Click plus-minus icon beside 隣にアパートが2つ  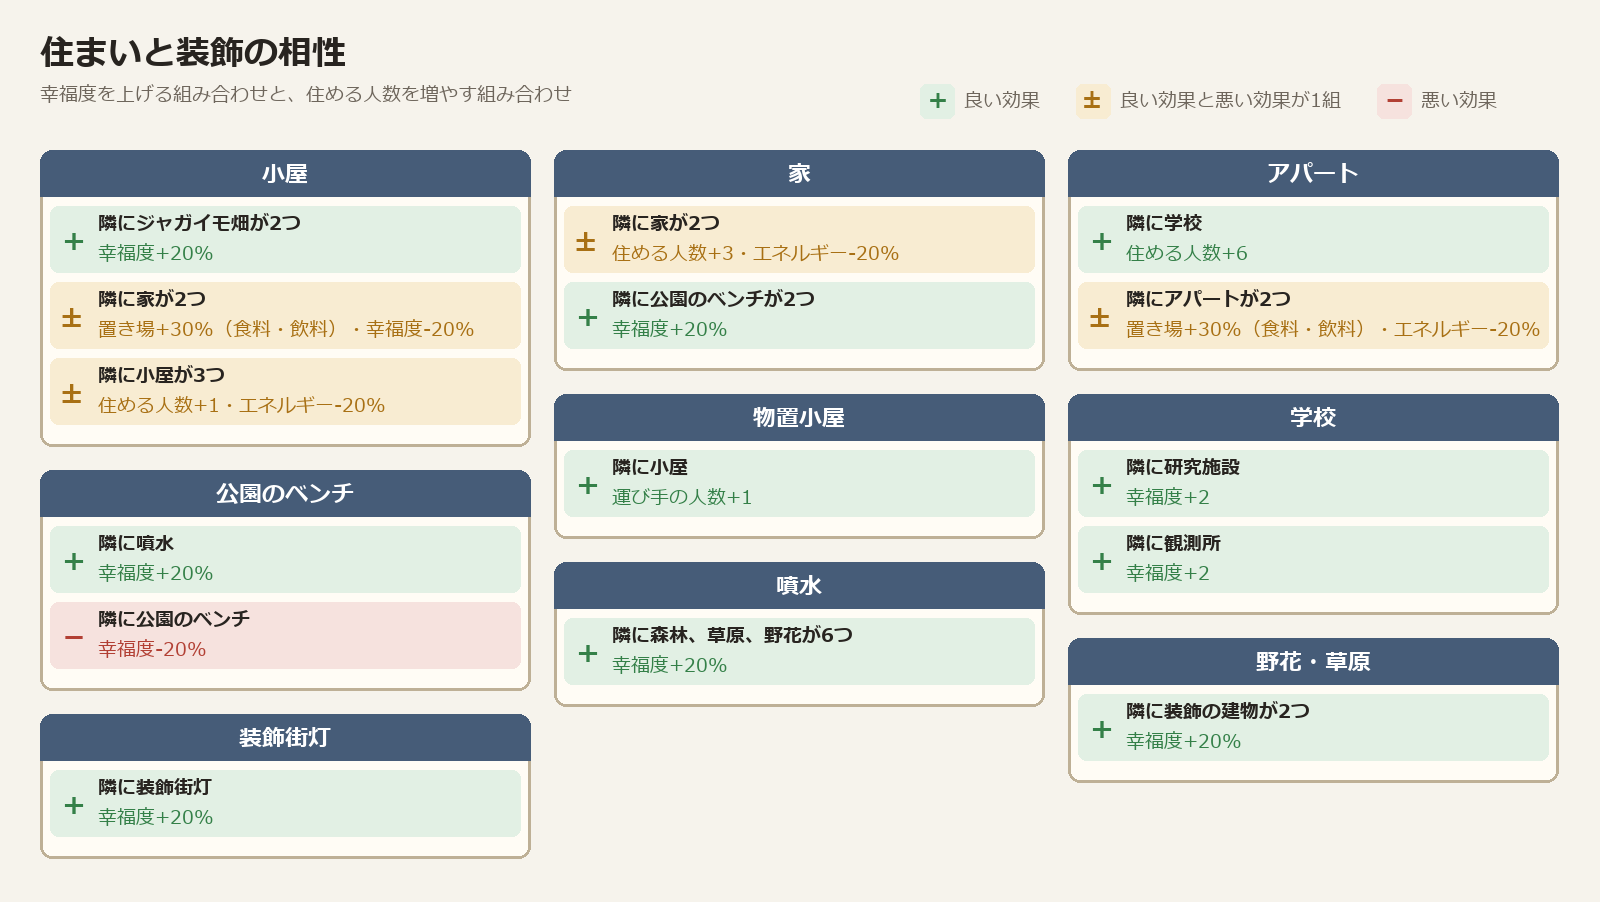1100,317
